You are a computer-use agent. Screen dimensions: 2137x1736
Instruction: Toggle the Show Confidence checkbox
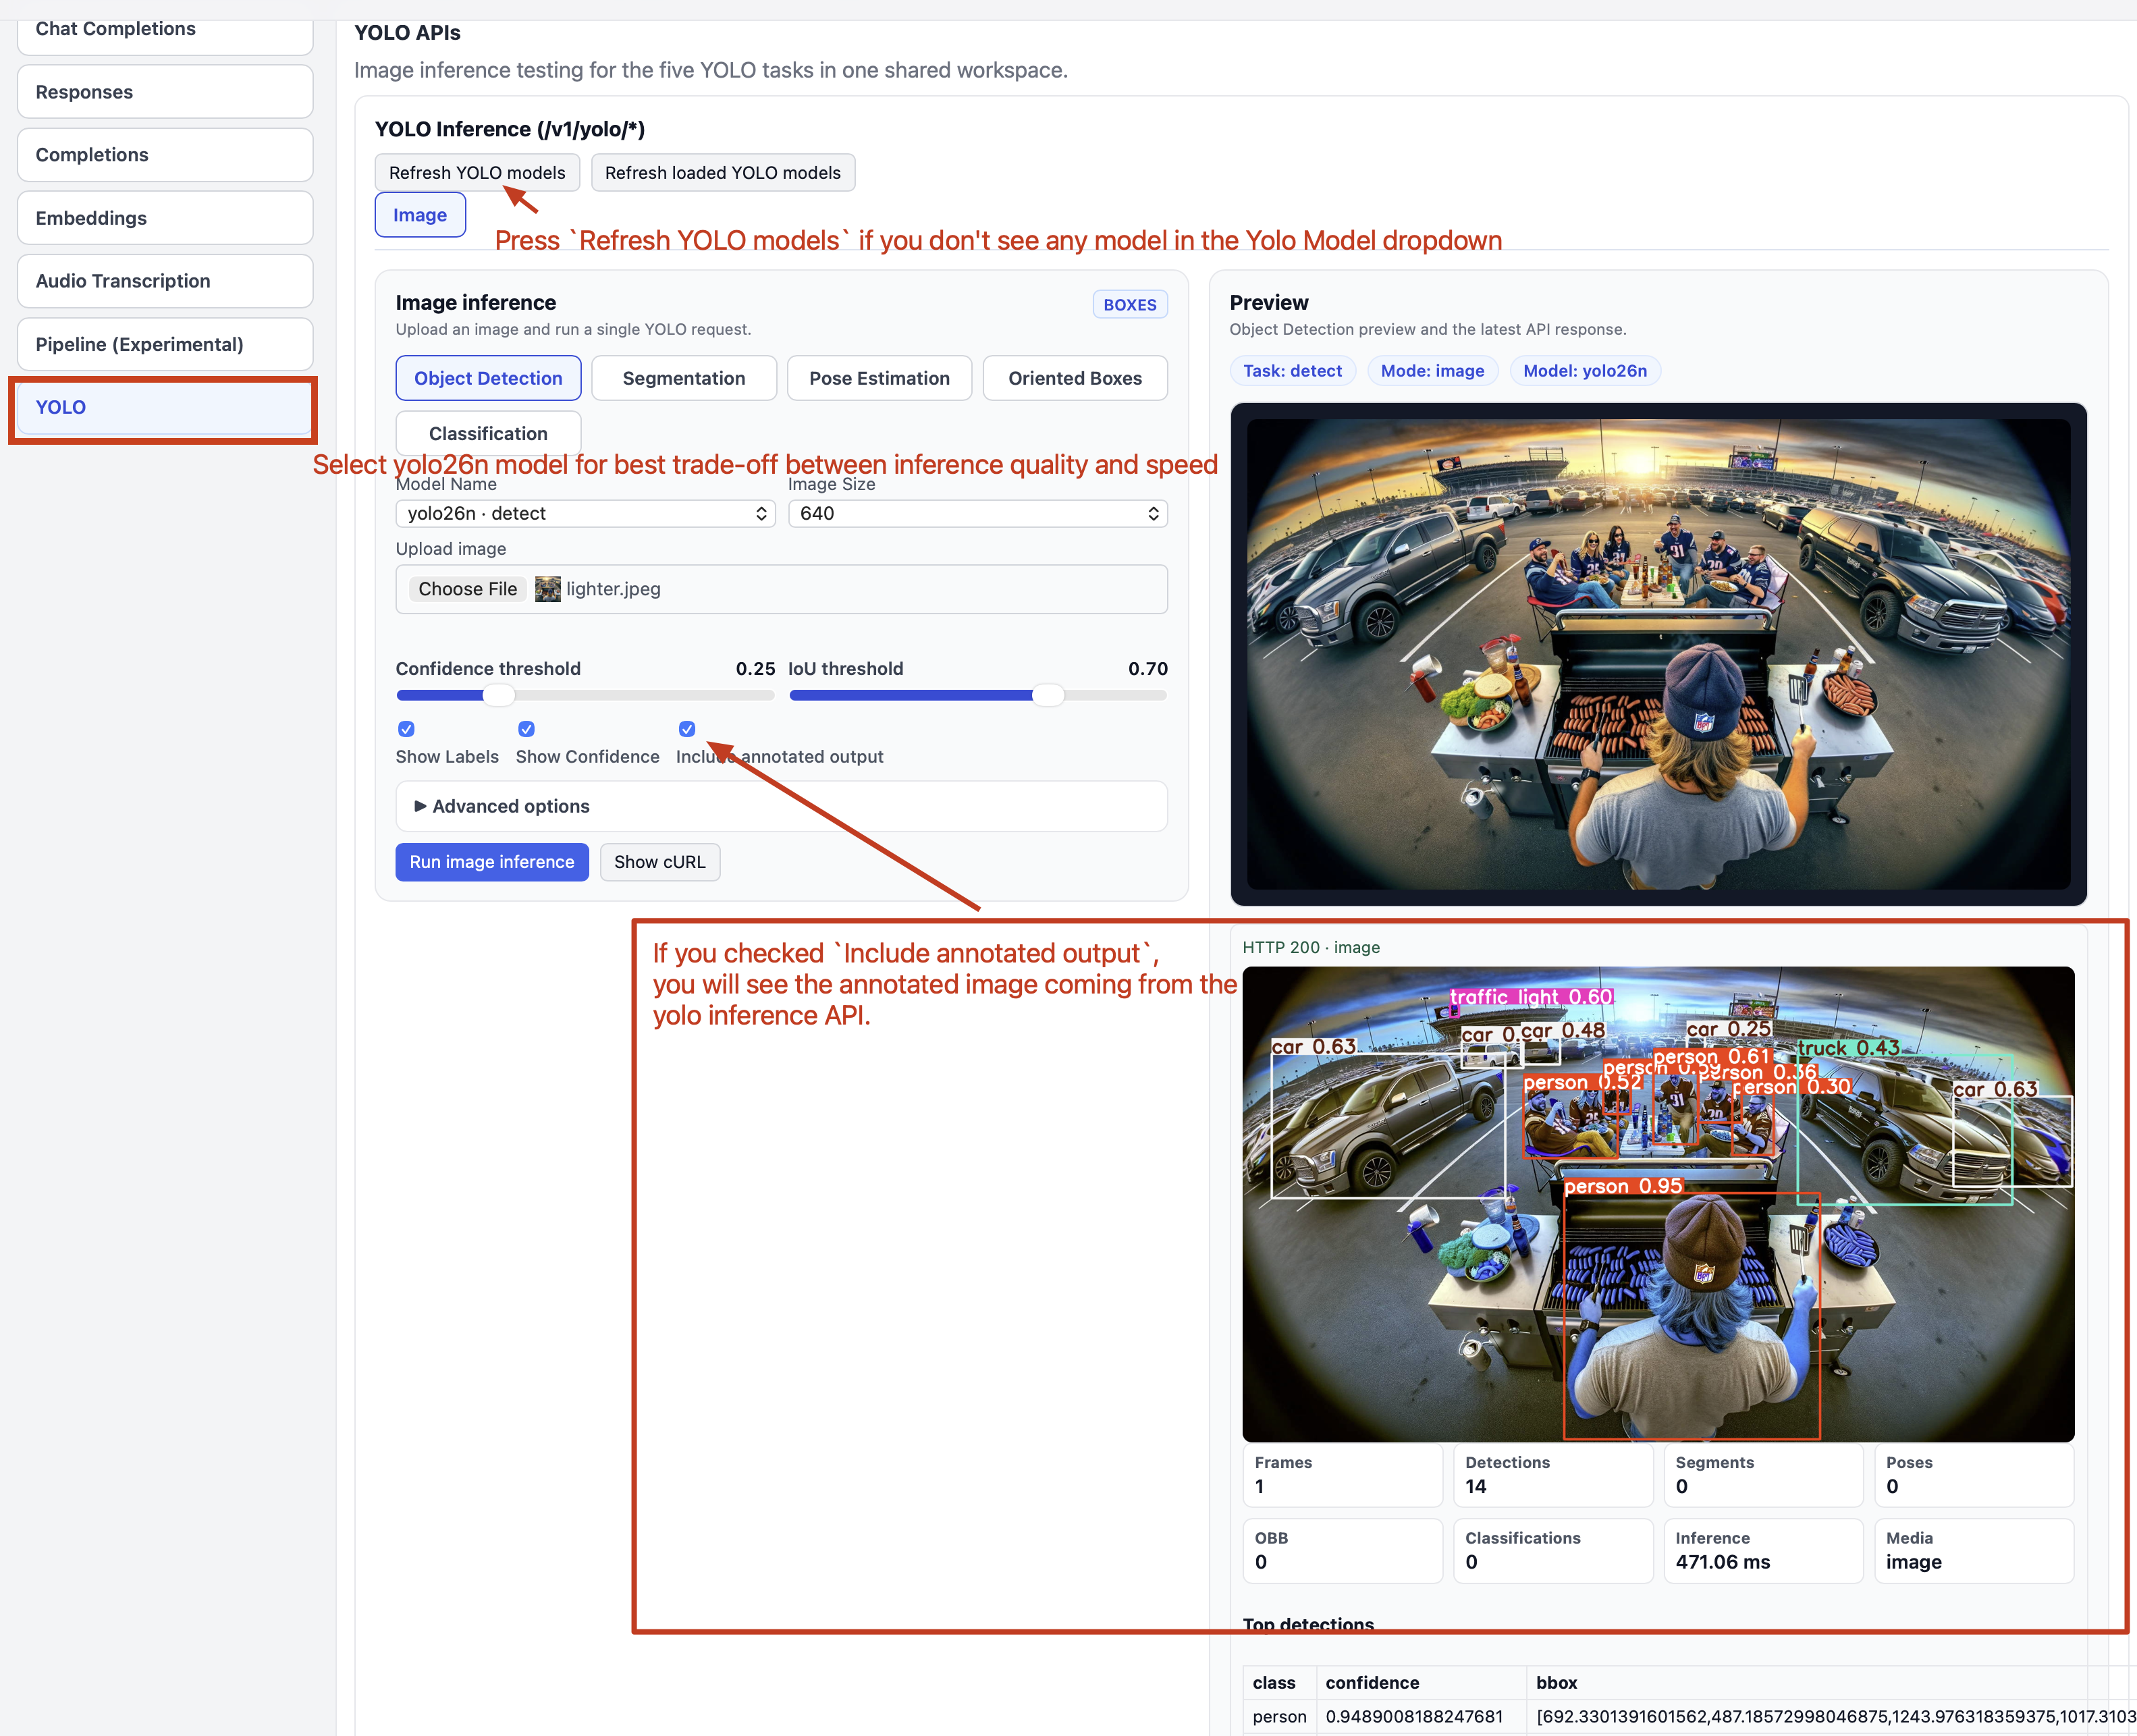point(526,729)
